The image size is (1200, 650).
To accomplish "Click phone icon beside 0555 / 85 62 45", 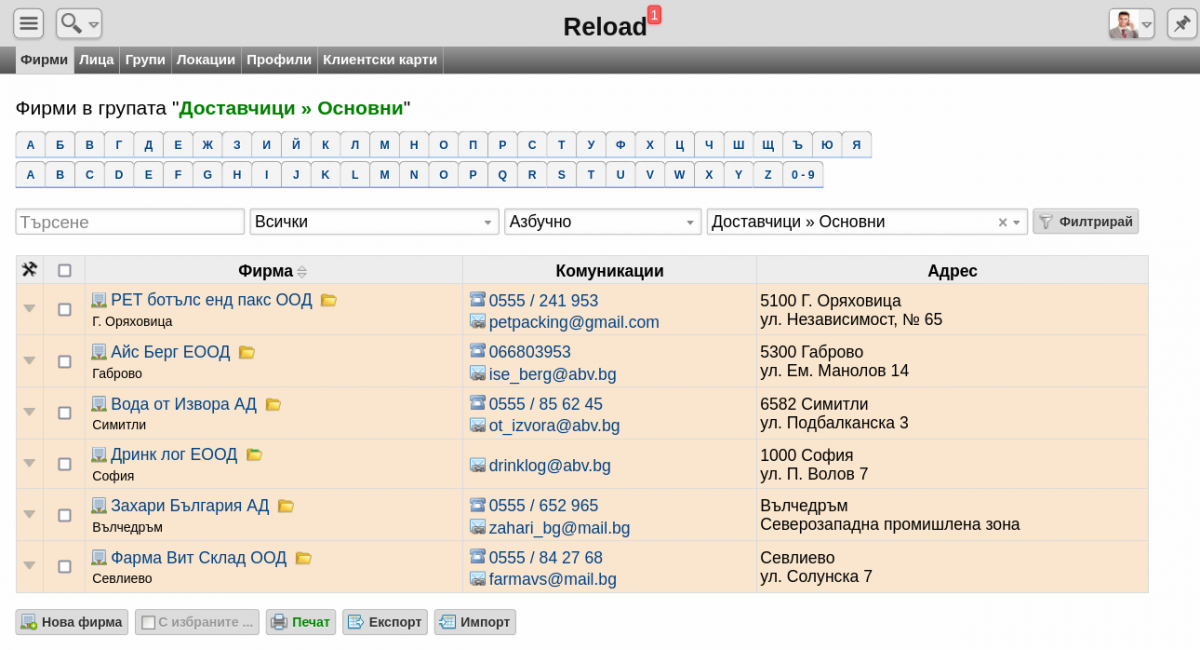I will [477, 404].
